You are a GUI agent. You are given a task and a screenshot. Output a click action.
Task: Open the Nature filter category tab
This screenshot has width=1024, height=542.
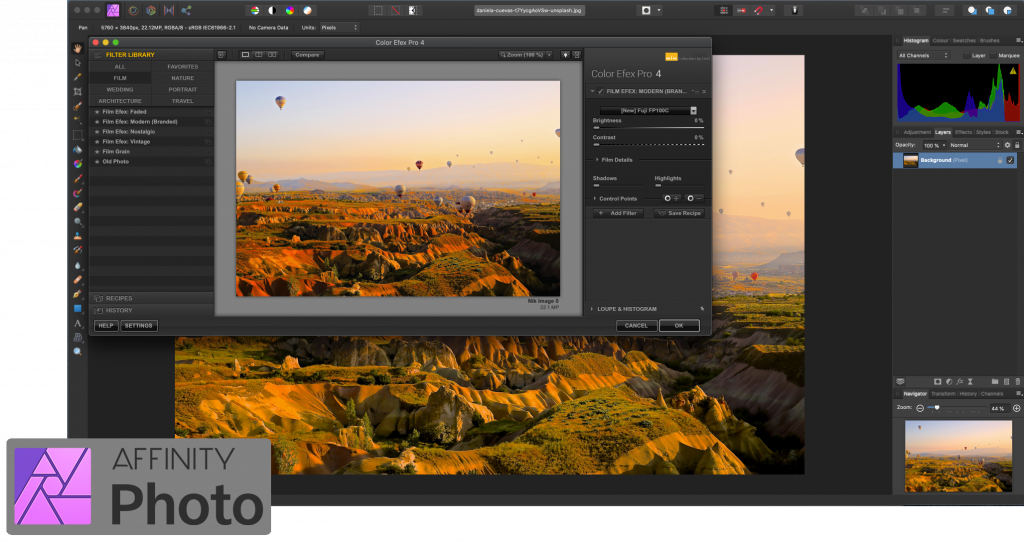[x=182, y=78]
